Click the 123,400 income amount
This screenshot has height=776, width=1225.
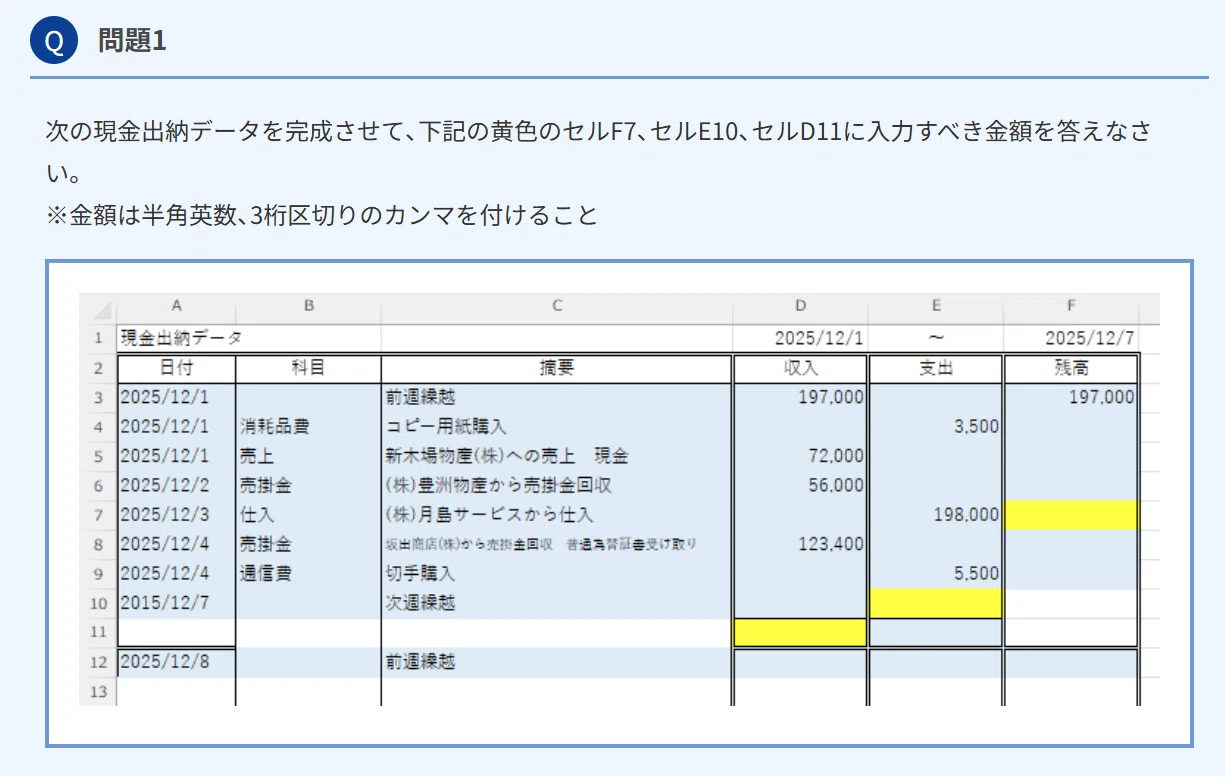coord(831,545)
